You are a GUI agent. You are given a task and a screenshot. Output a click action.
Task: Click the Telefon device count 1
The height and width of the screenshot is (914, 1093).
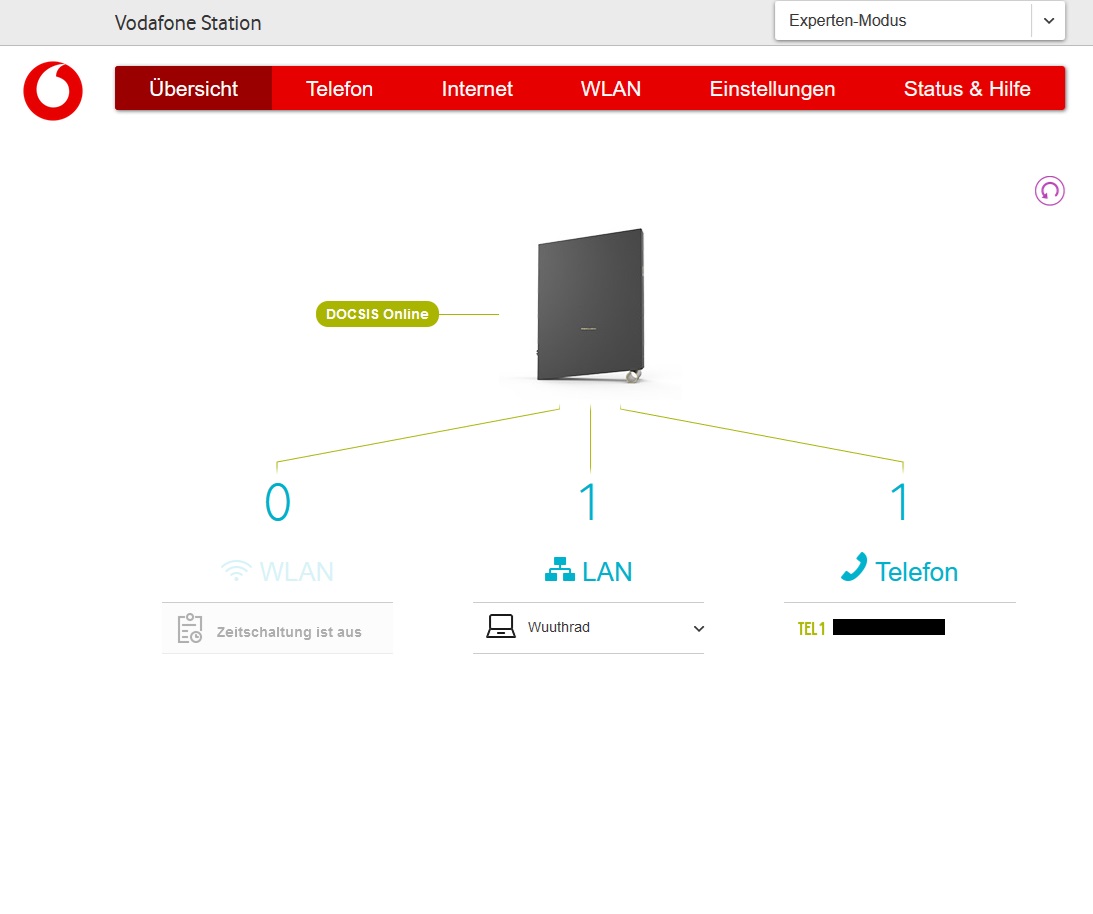click(x=900, y=502)
